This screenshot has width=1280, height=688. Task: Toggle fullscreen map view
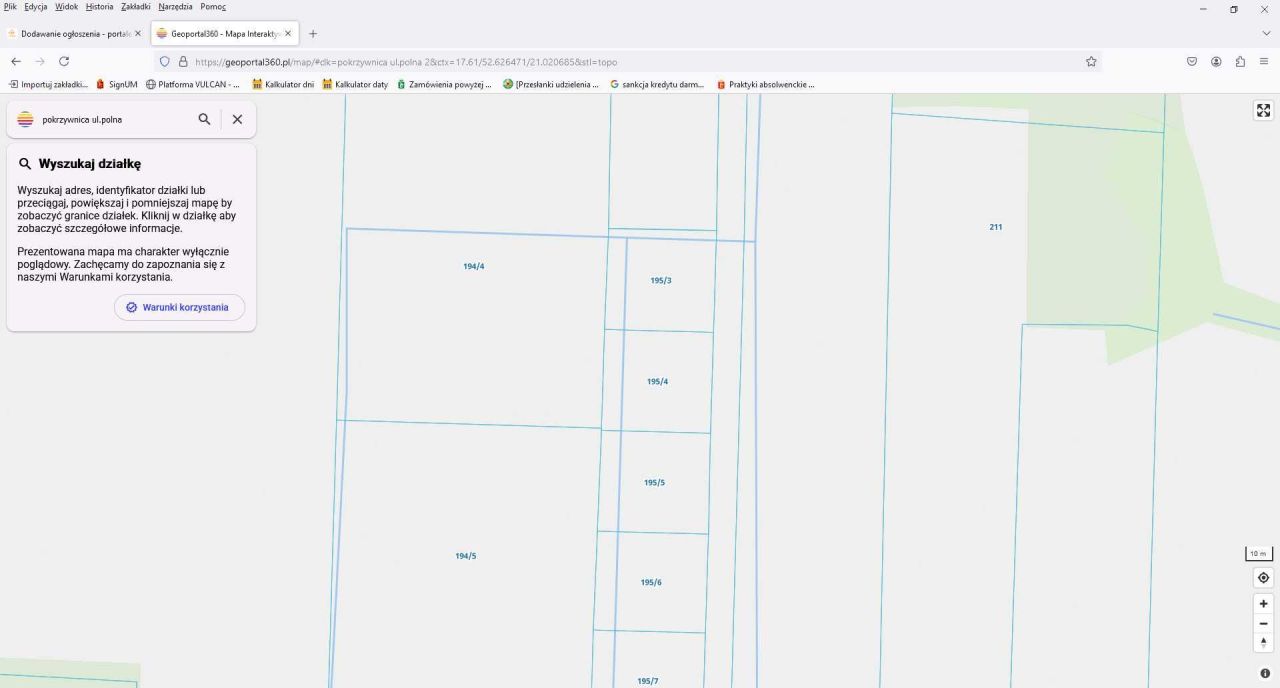tap(1263, 111)
